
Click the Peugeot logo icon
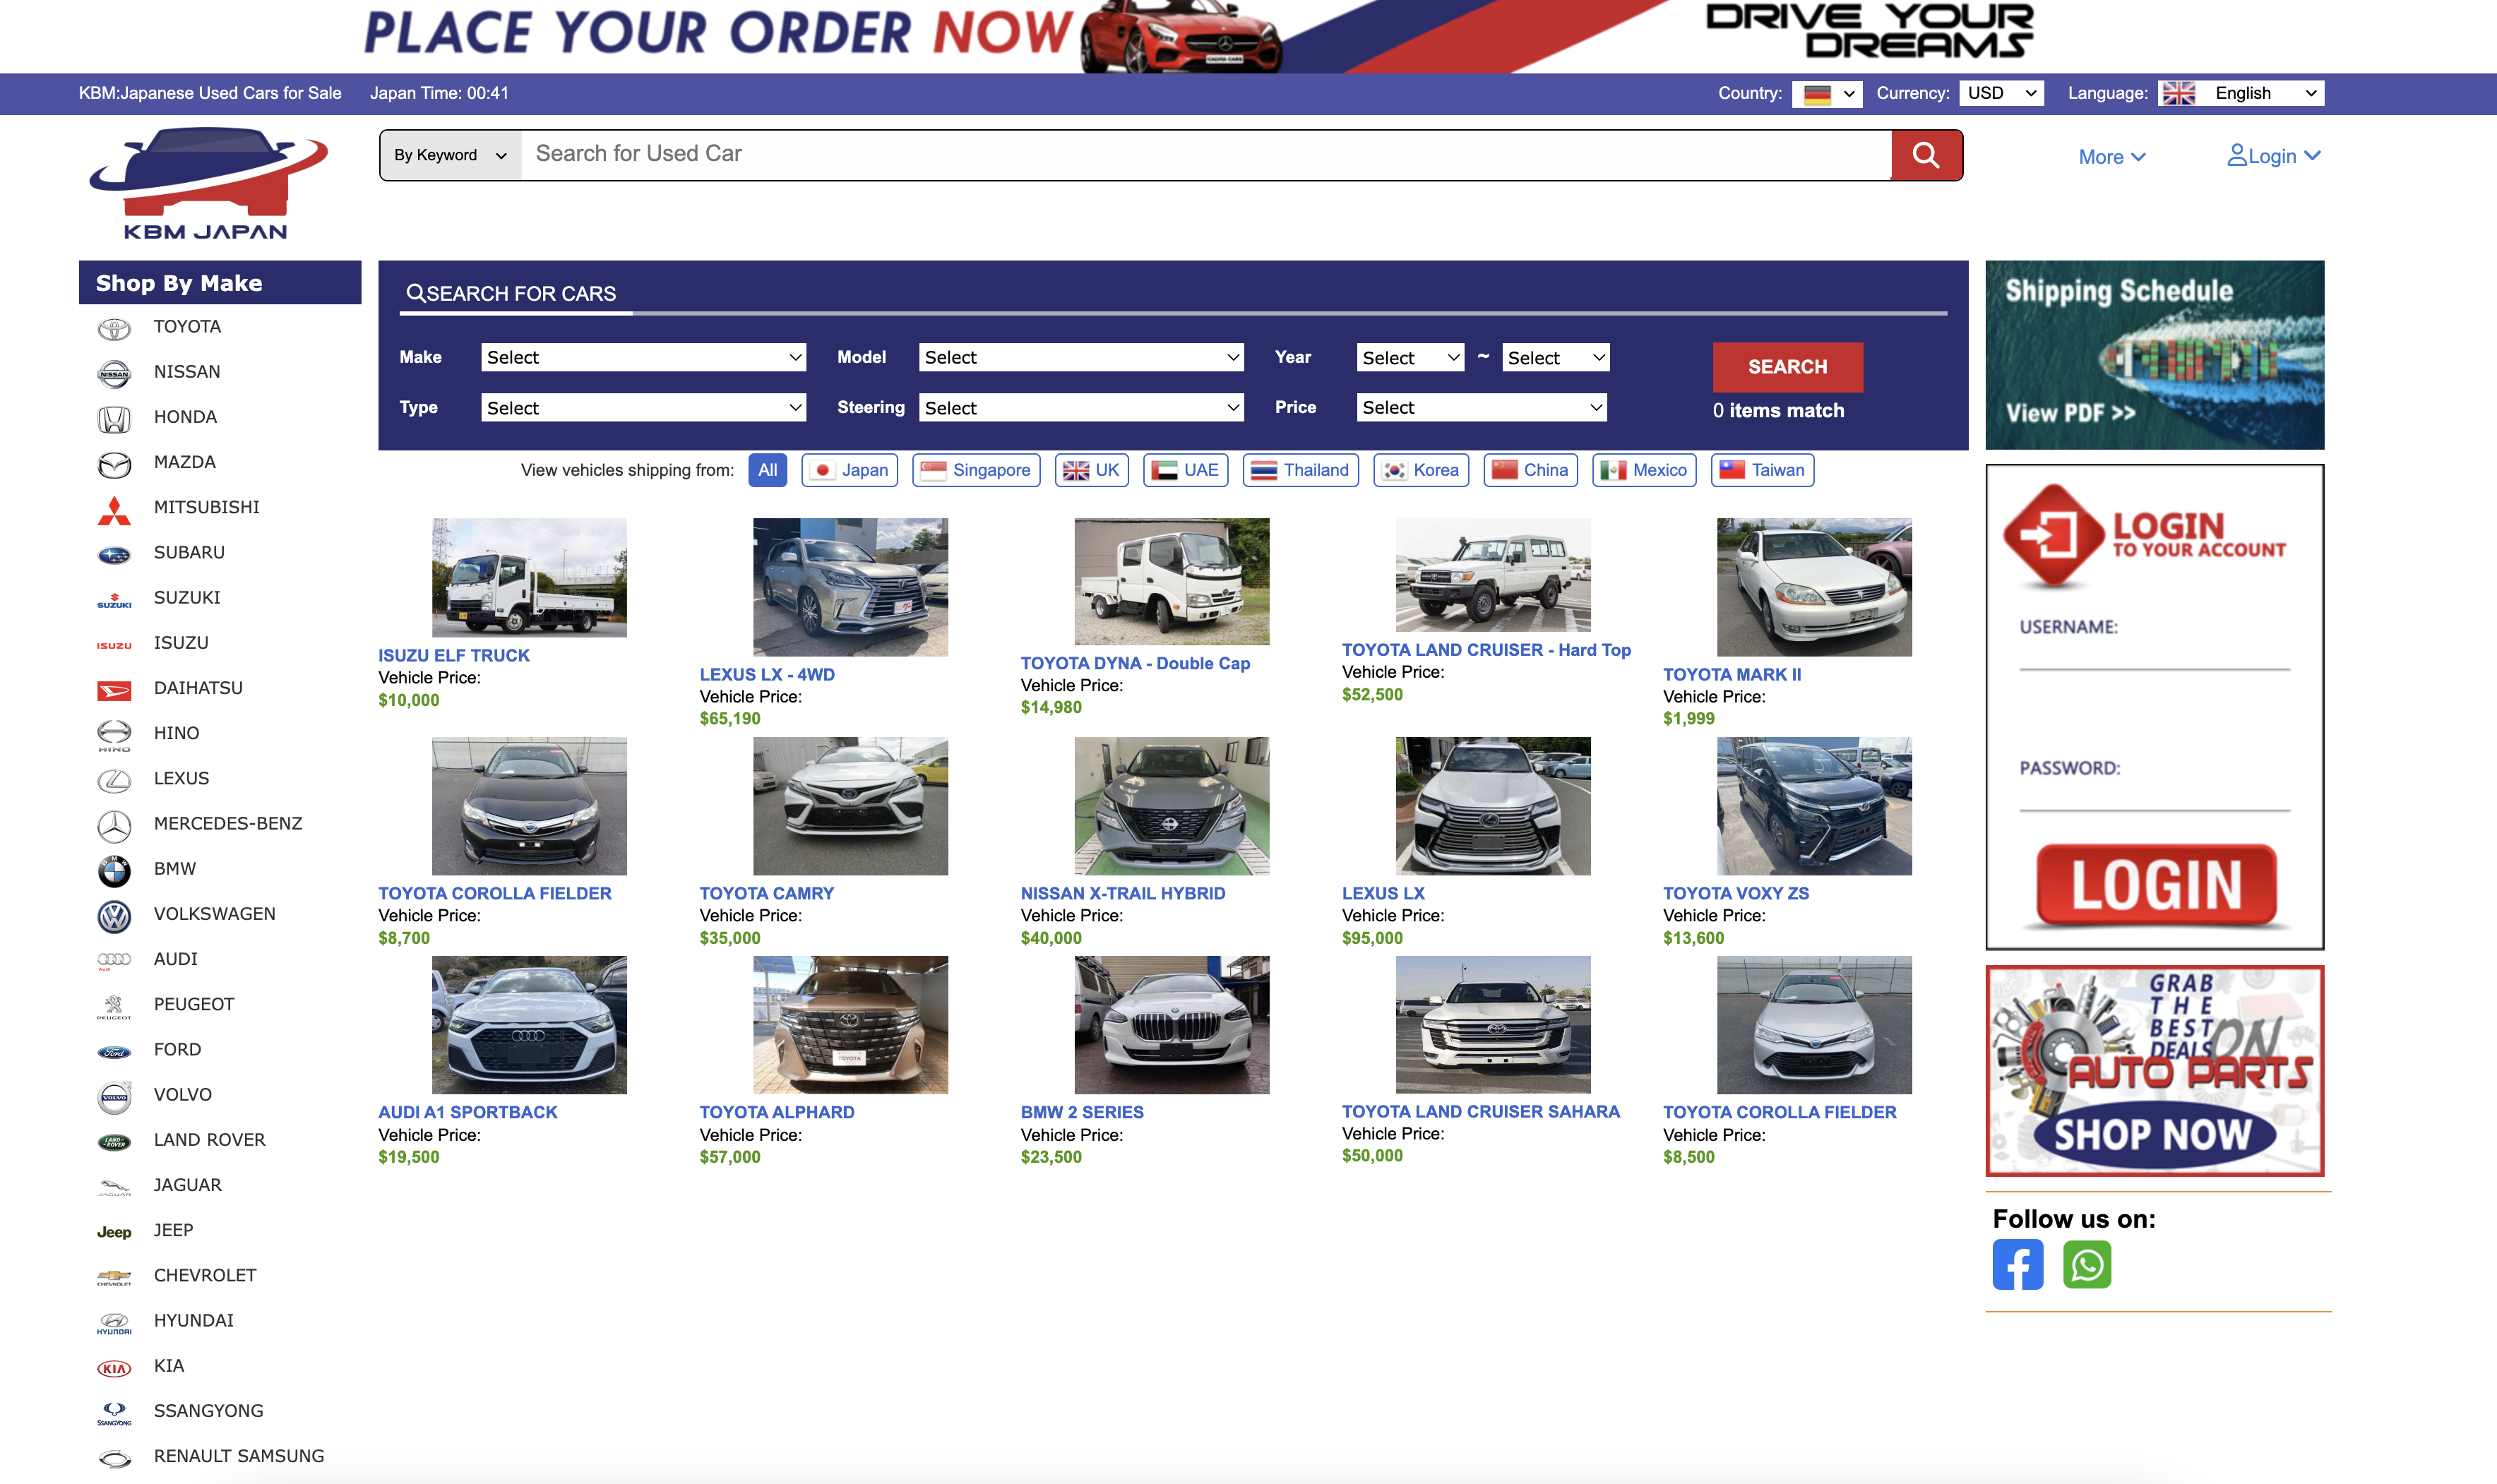pos(114,1006)
